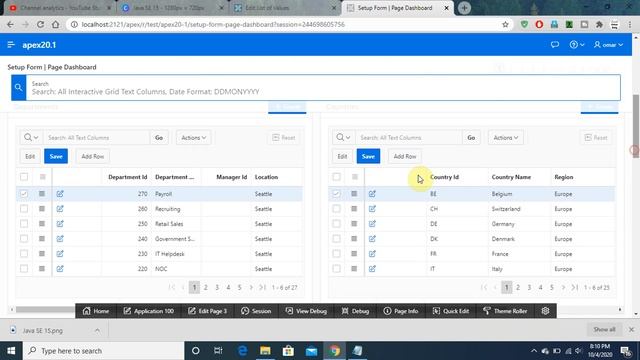Screen dimensions: 640x360
Task: Click Go in the Countries grid
Action: coord(471,138)
